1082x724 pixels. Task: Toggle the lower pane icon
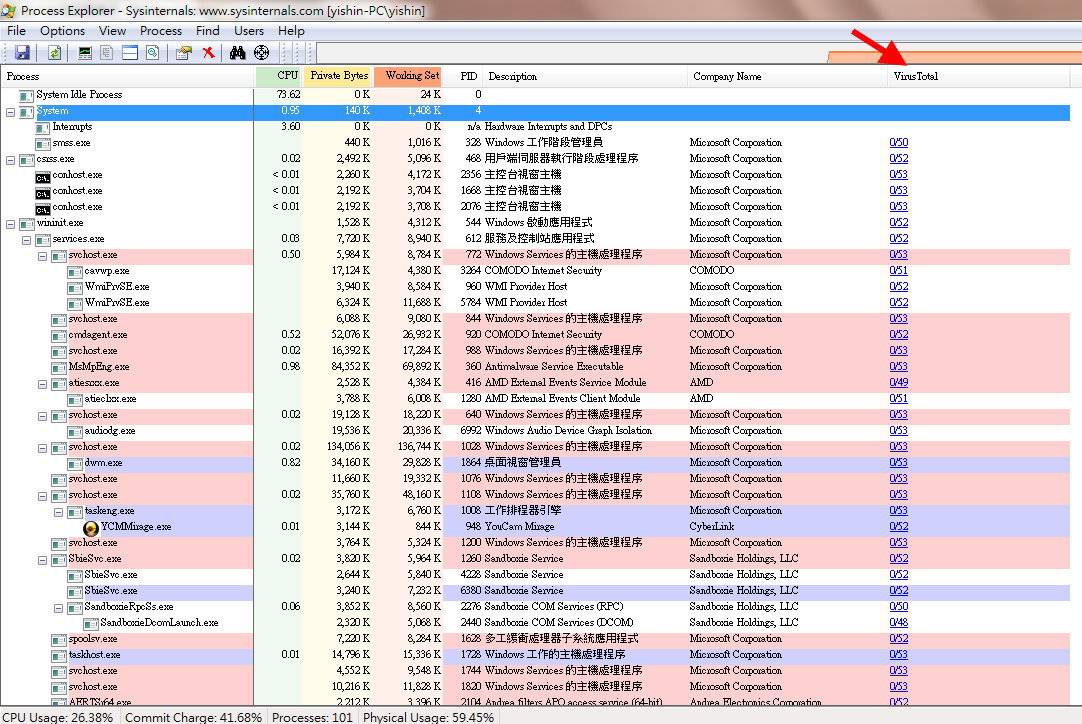coord(130,52)
